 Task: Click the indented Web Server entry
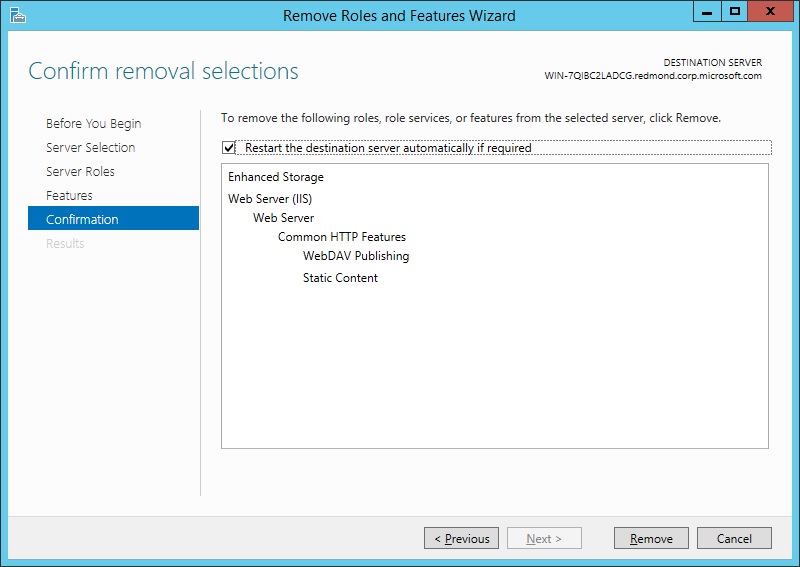(x=283, y=218)
